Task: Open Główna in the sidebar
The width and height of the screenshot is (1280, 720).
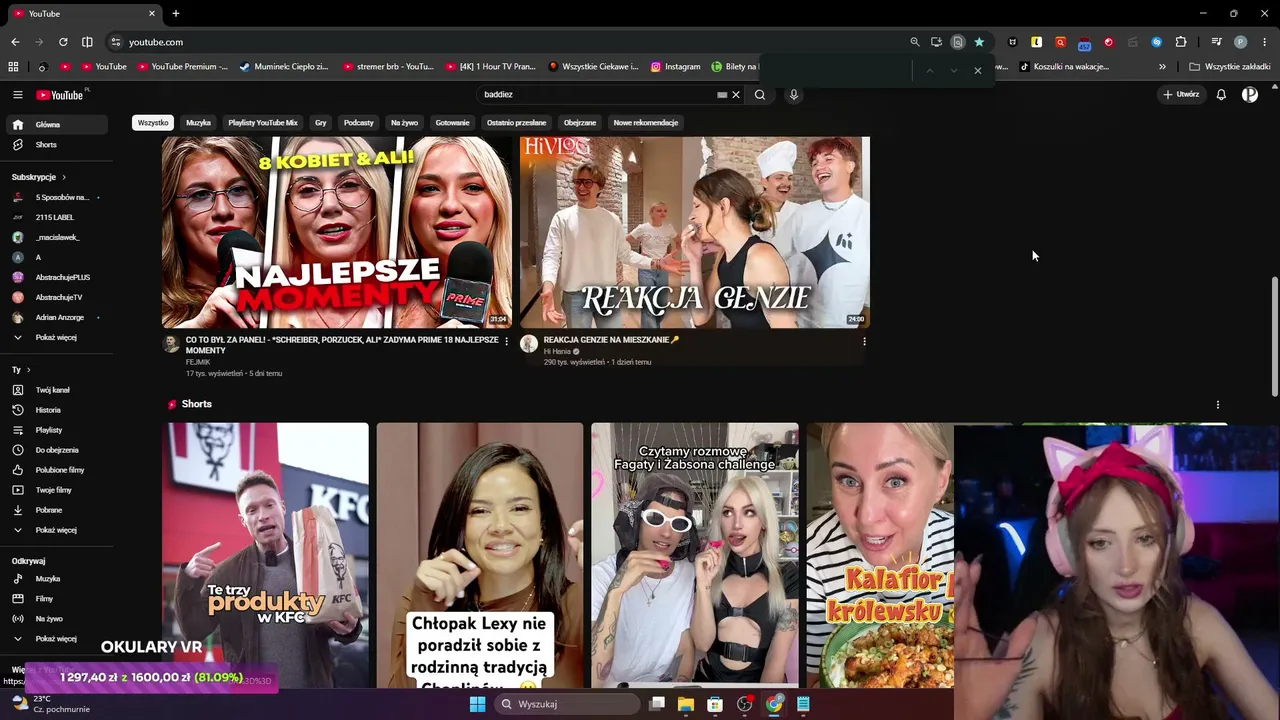Action: 55,125
